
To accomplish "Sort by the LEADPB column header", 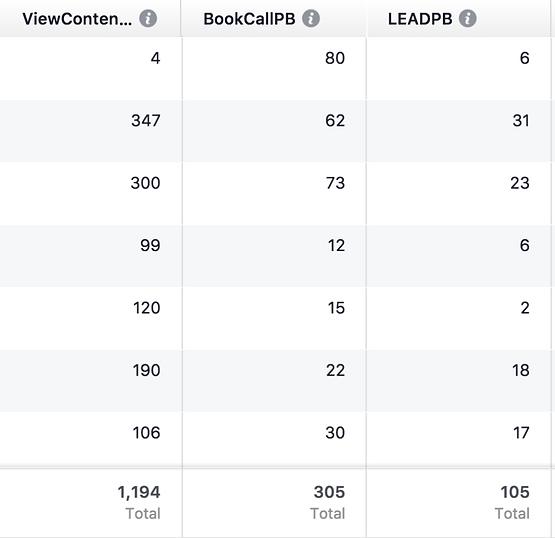I will 420,19.
